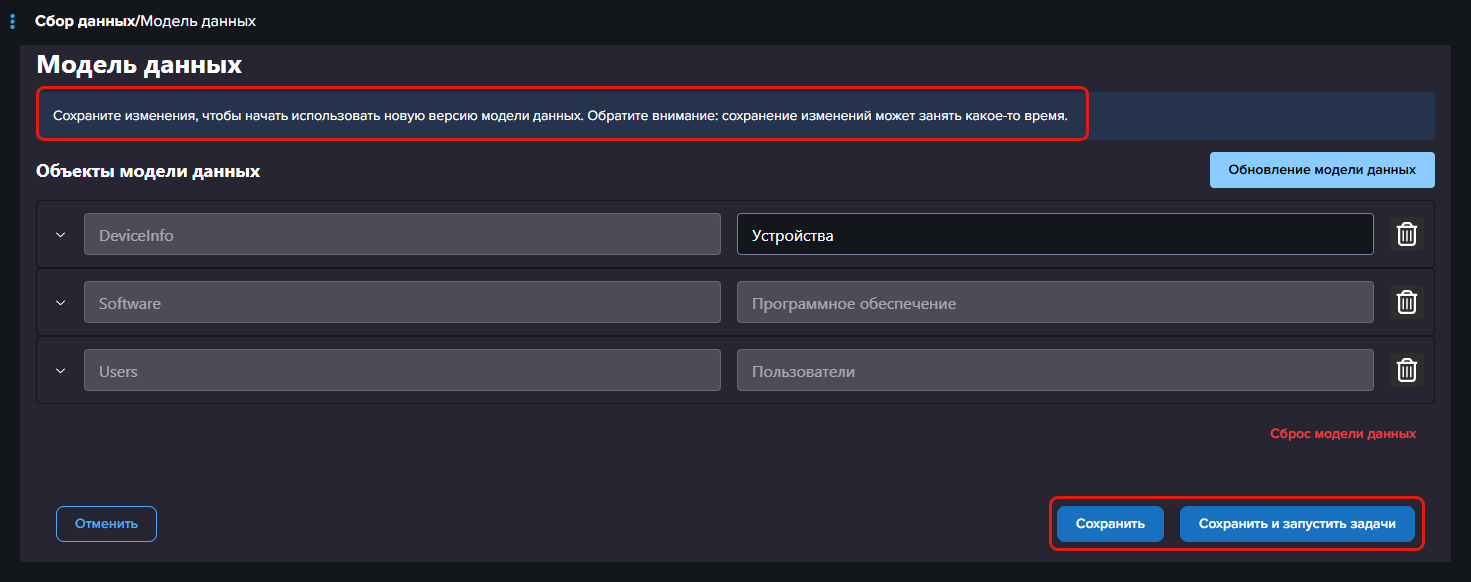Click the 'Пользователи' name field

tap(1054, 371)
